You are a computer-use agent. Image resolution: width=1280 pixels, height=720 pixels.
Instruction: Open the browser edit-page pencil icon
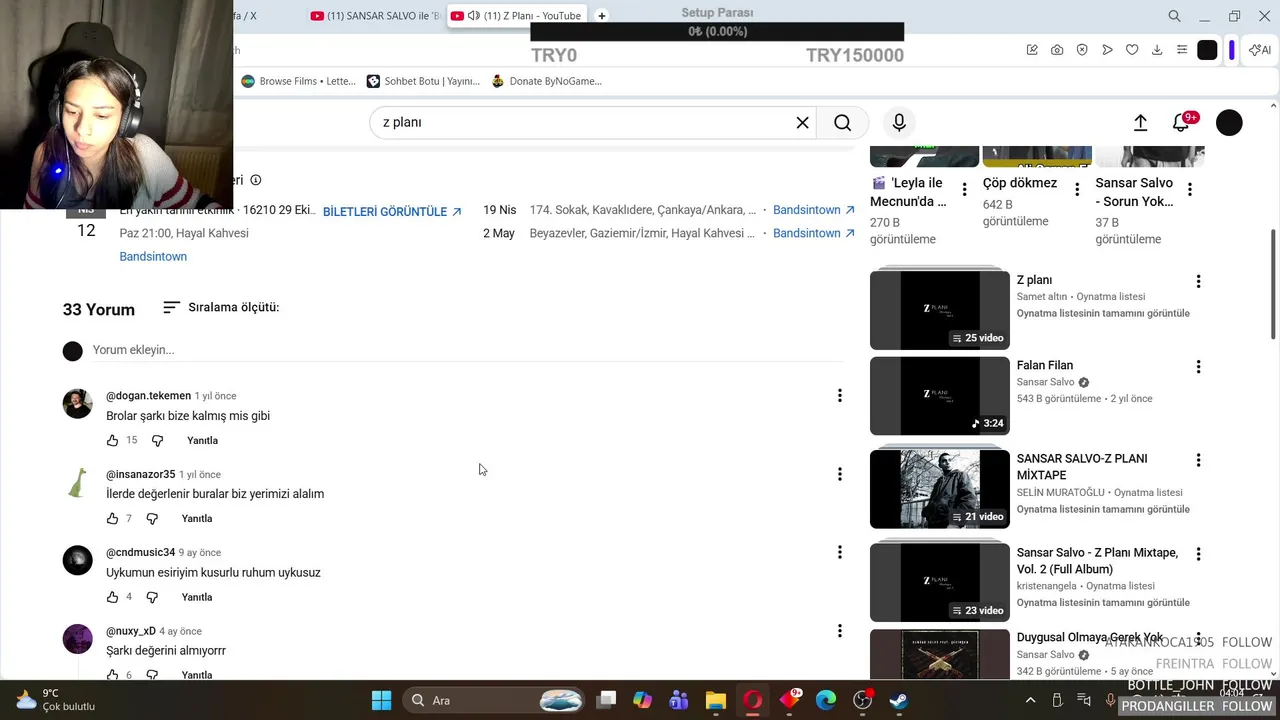point(1032,50)
